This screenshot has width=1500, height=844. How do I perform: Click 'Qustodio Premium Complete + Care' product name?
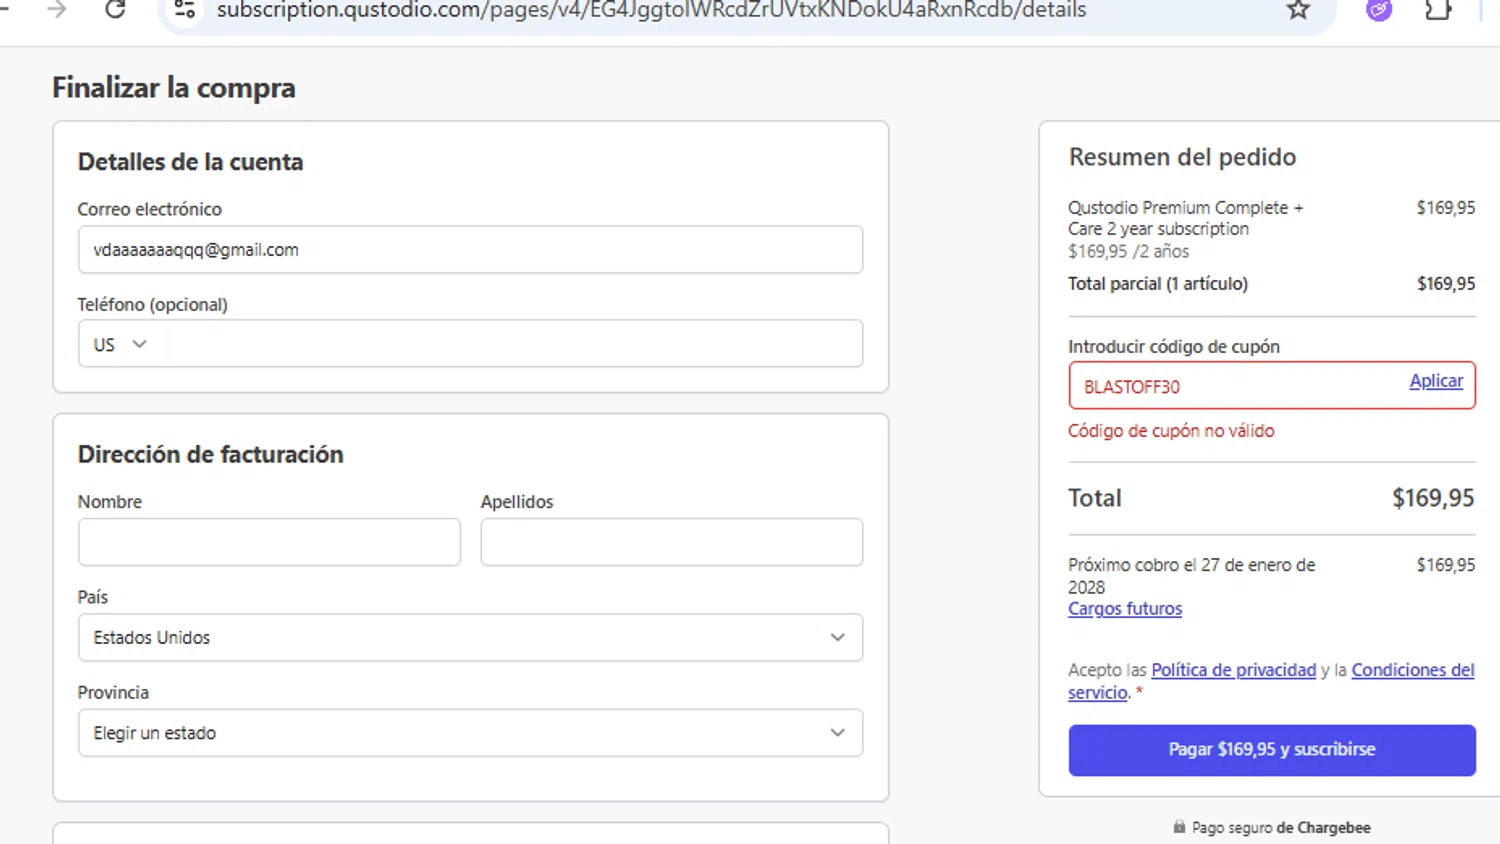(x=1186, y=218)
